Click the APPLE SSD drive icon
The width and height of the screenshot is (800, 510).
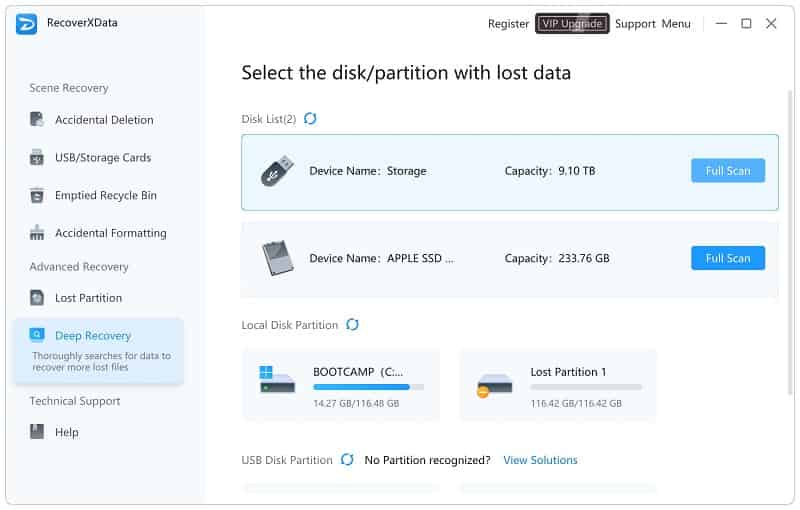pos(277,258)
